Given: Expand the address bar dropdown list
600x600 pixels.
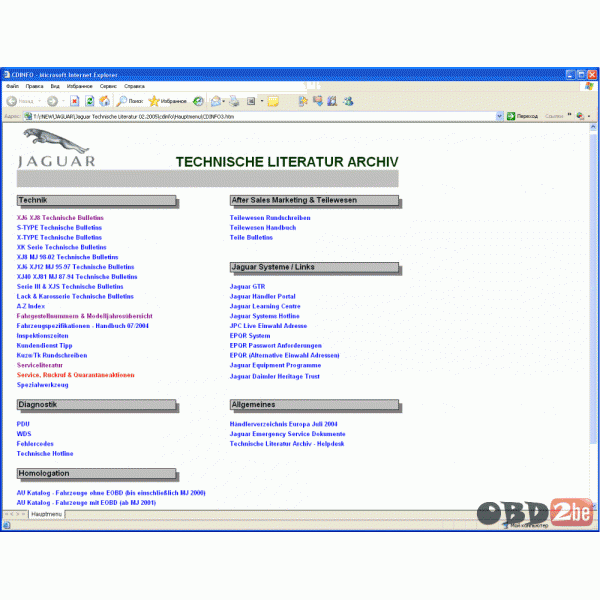Looking at the screenshot, I should [x=499, y=116].
